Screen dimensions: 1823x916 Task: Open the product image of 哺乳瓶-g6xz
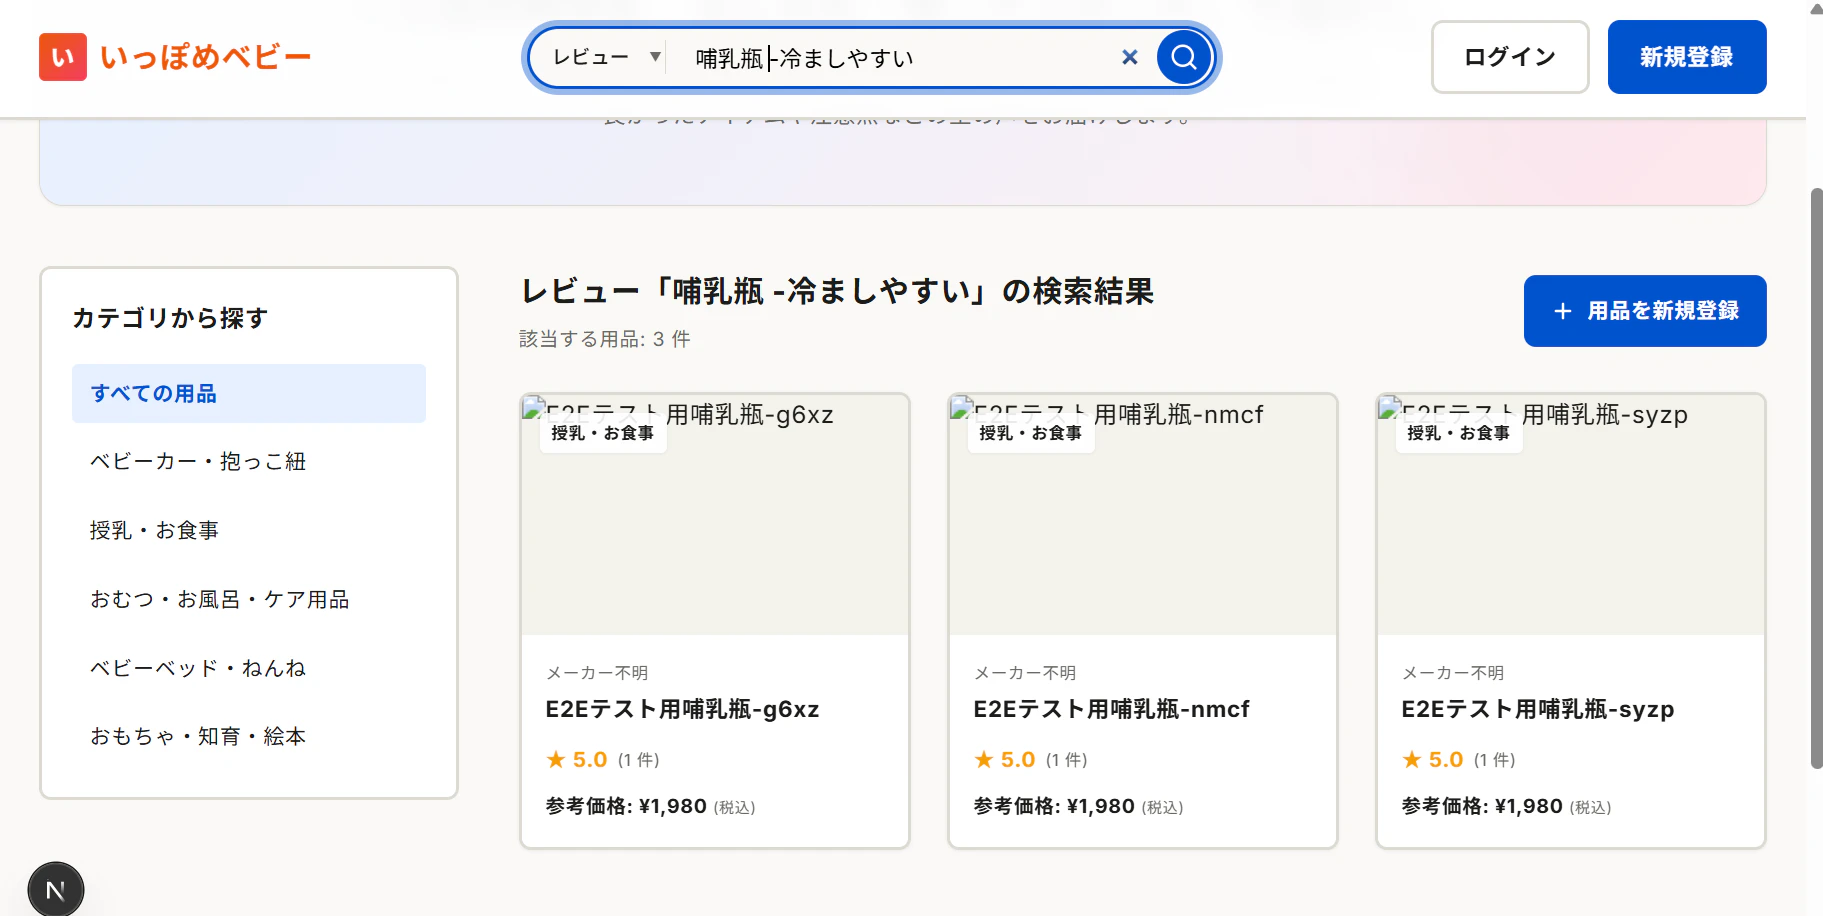[x=715, y=514]
